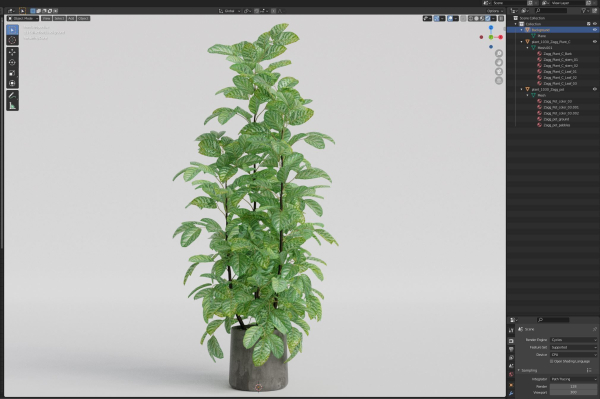Open the Options button in viewport header

[x=495, y=11]
